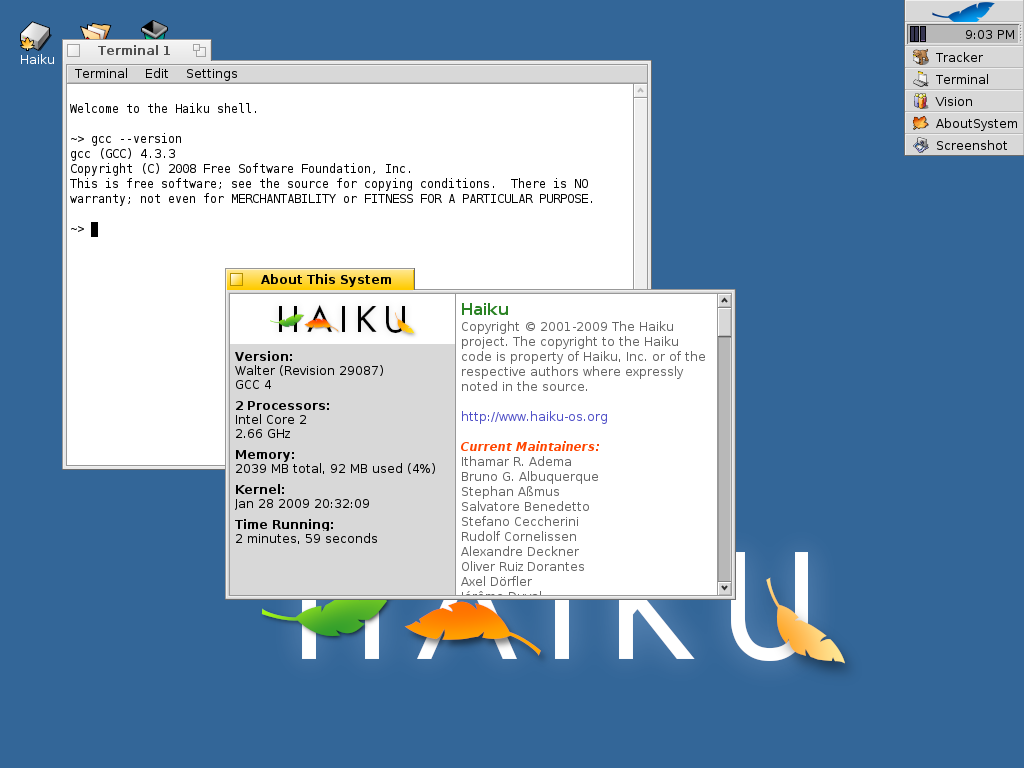The image size is (1024, 768).
Task: Open the folder icon on the desktop
Action: tap(95, 31)
